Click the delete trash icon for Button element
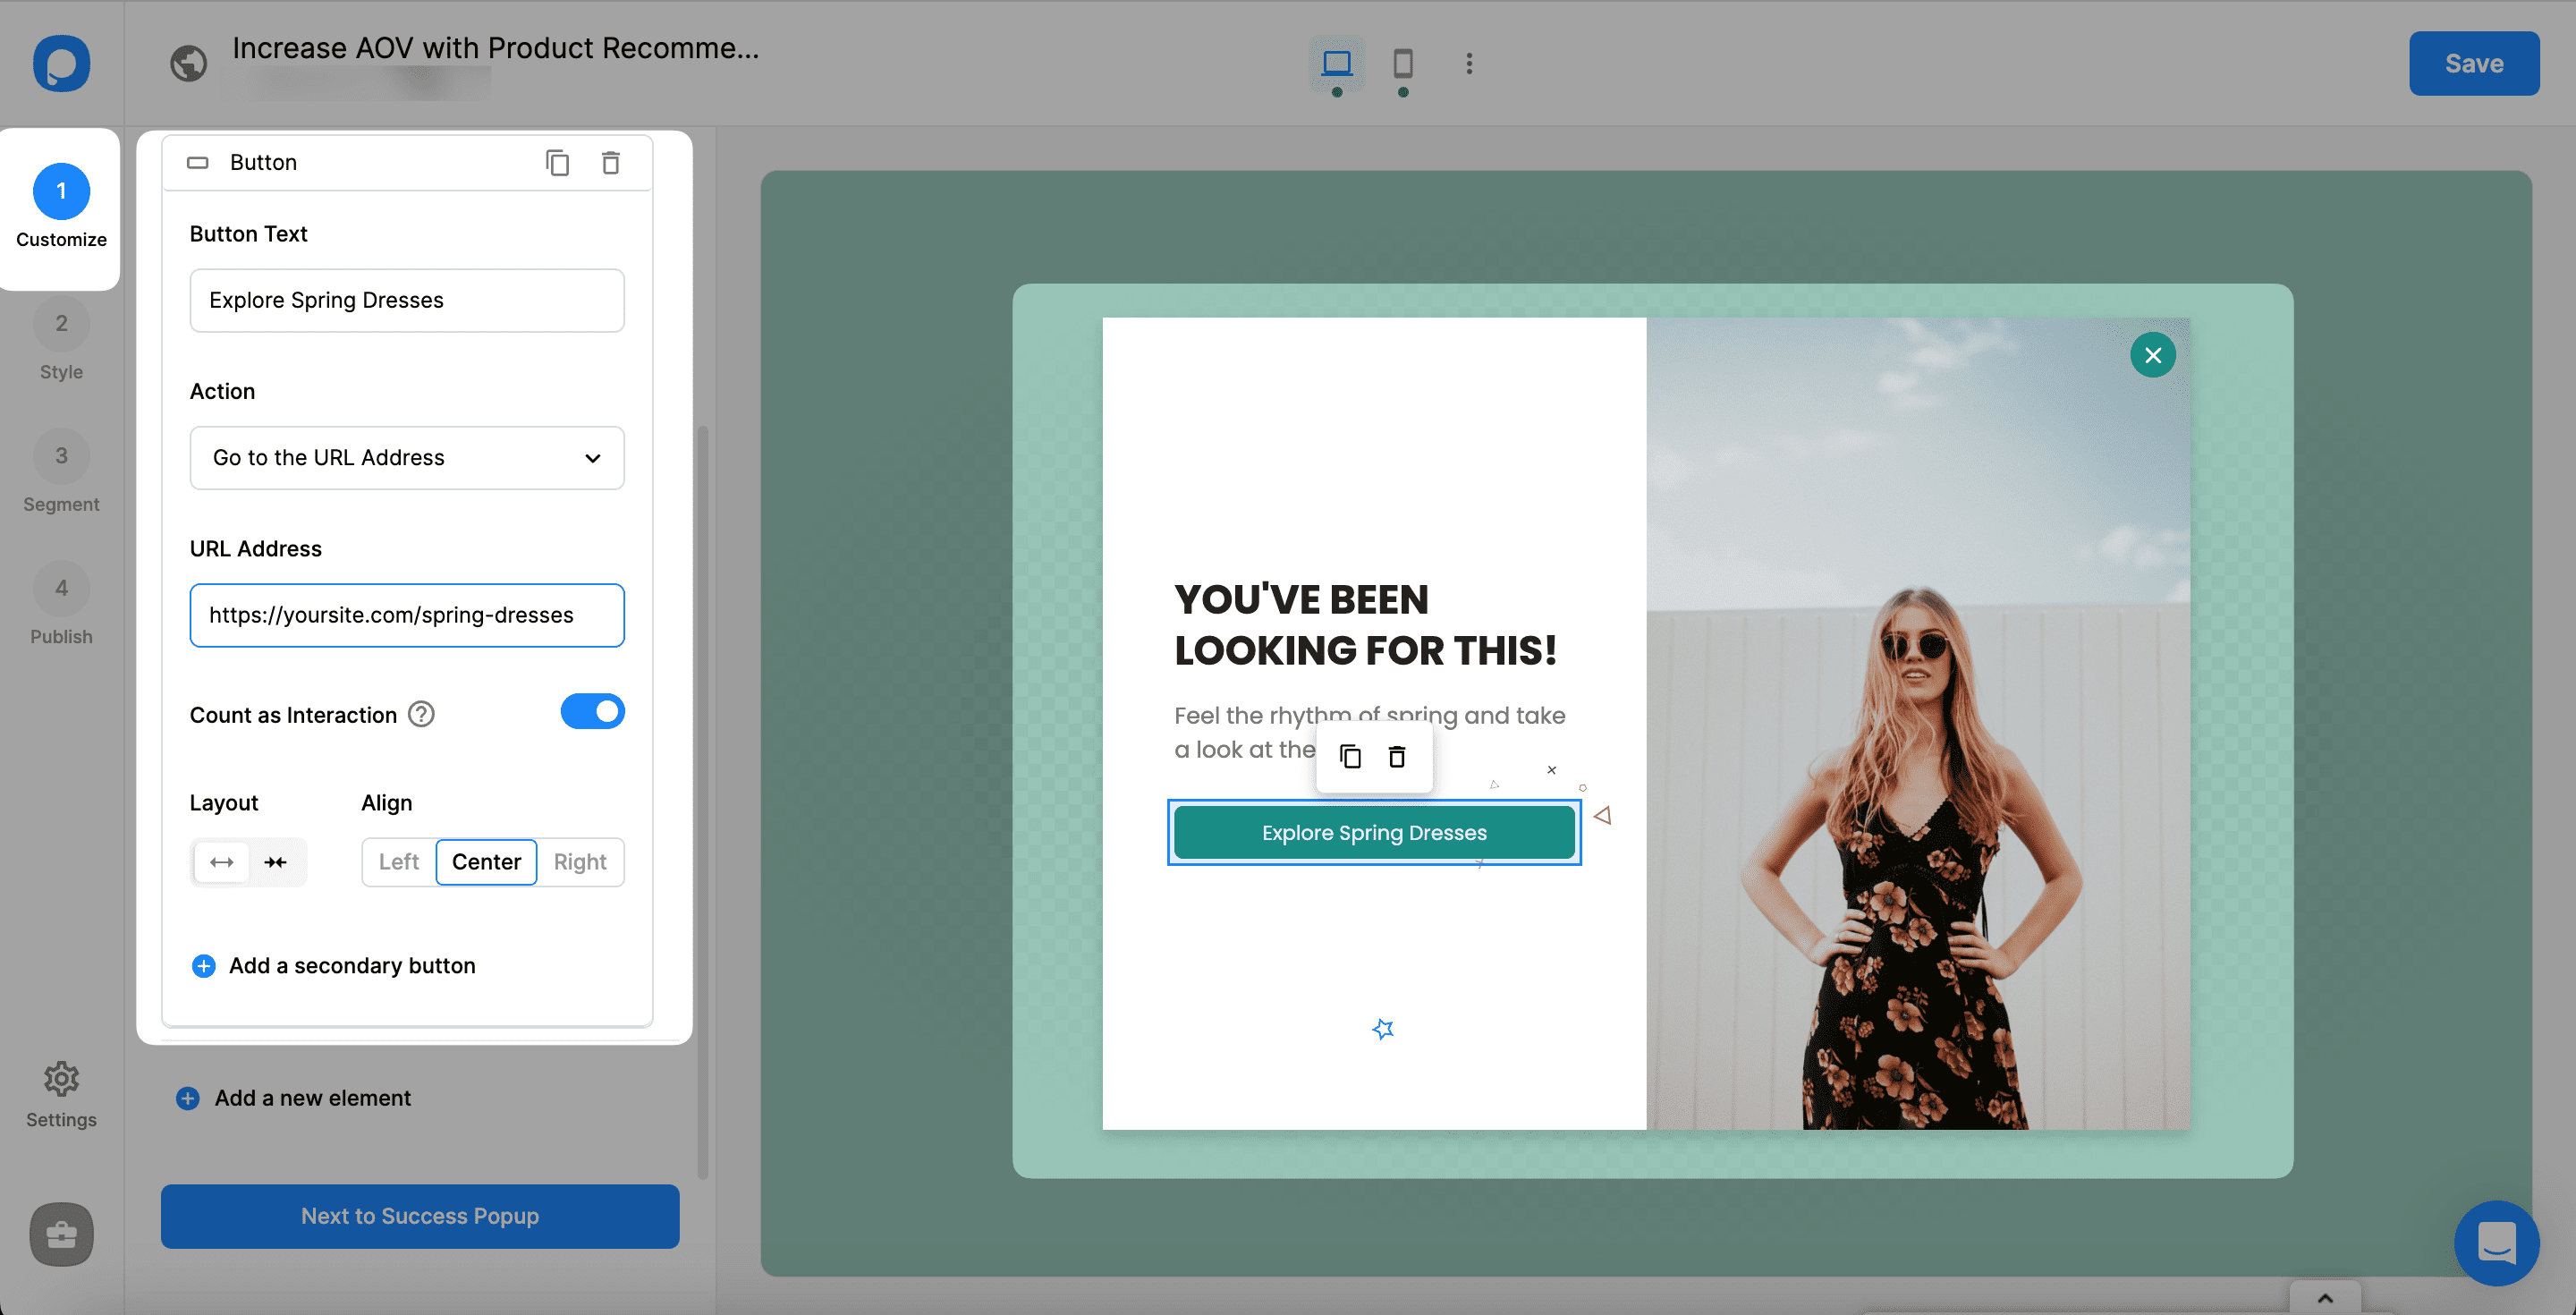The width and height of the screenshot is (2576, 1315). 610,163
